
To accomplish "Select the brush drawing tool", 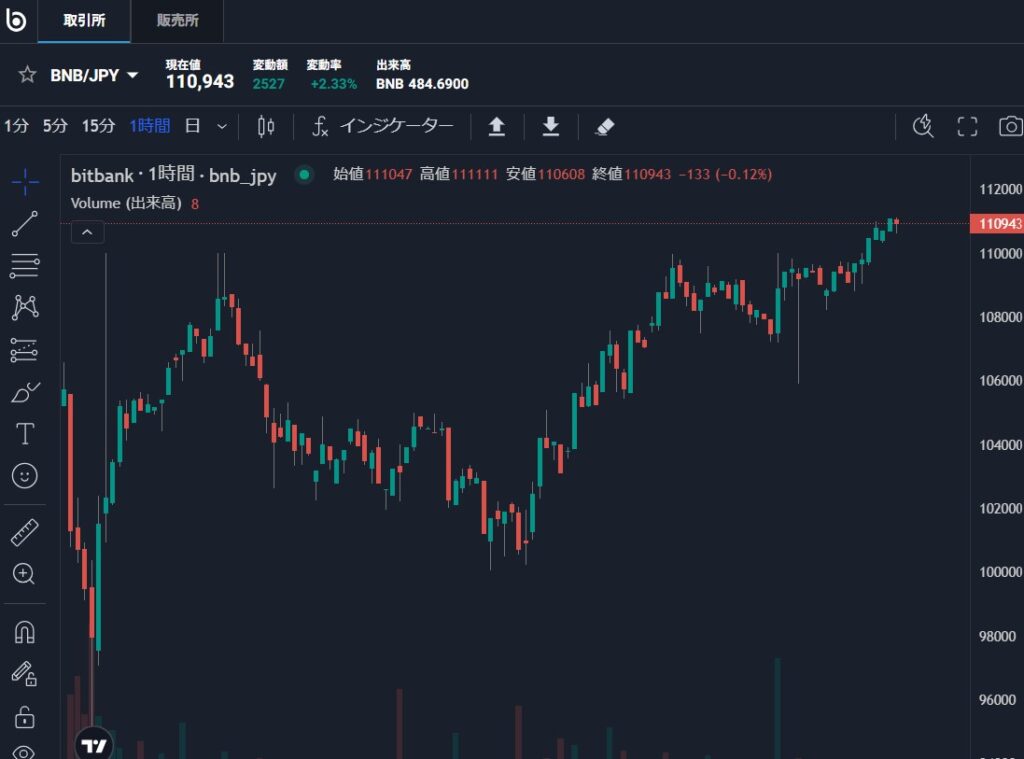I will (25, 391).
